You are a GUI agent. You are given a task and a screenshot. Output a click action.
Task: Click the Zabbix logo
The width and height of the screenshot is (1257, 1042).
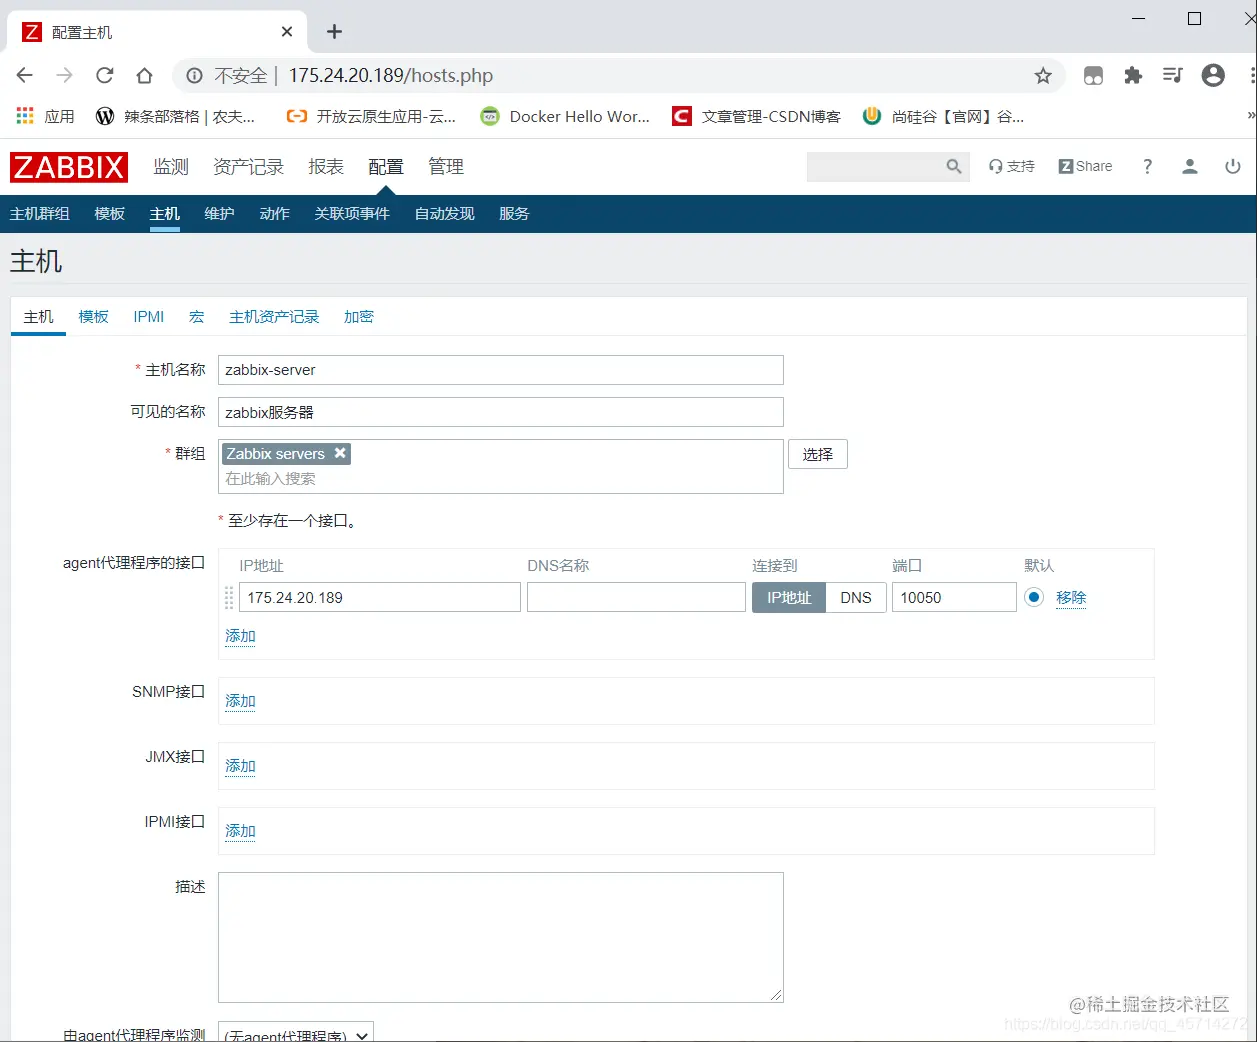pyautogui.click(x=69, y=167)
